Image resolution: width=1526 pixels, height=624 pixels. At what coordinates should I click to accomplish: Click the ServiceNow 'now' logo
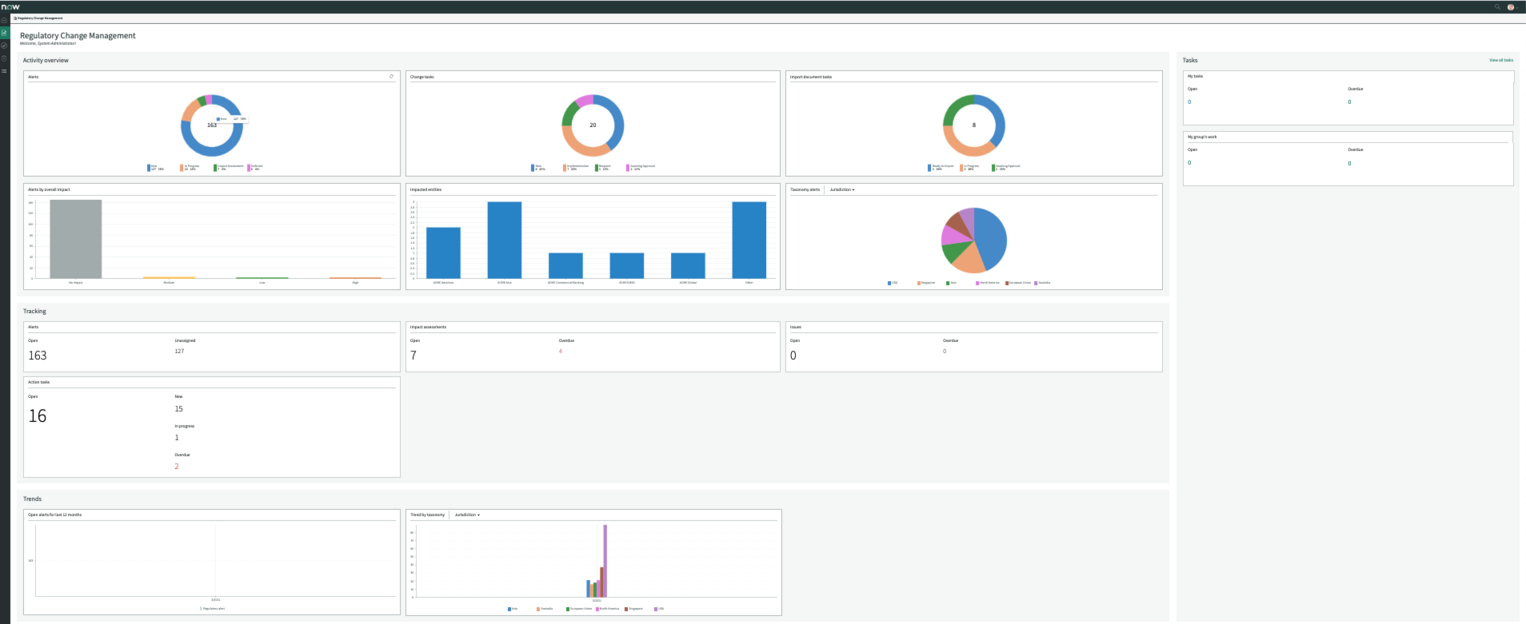point(9,6)
